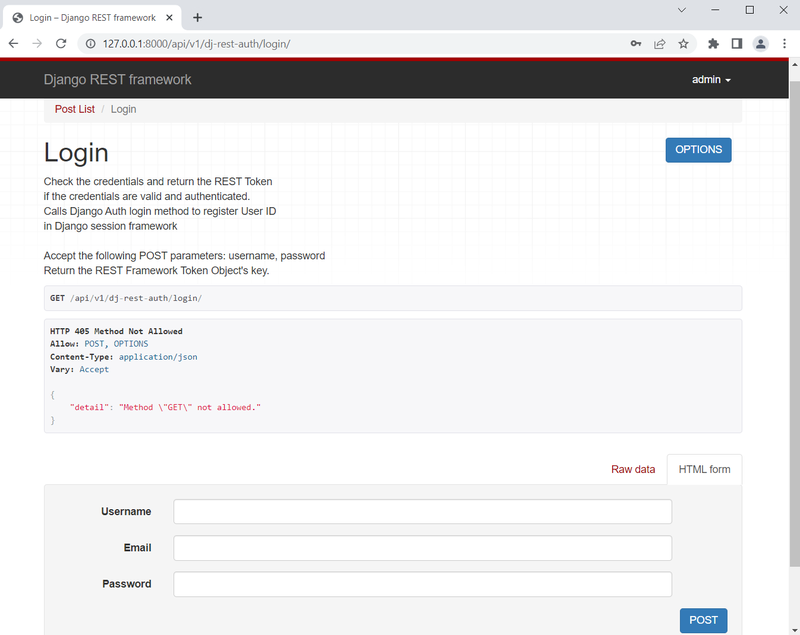Select the Login – Django REST framework tab
The height and width of the screenshot is (635, 800).
coord(92,18)
